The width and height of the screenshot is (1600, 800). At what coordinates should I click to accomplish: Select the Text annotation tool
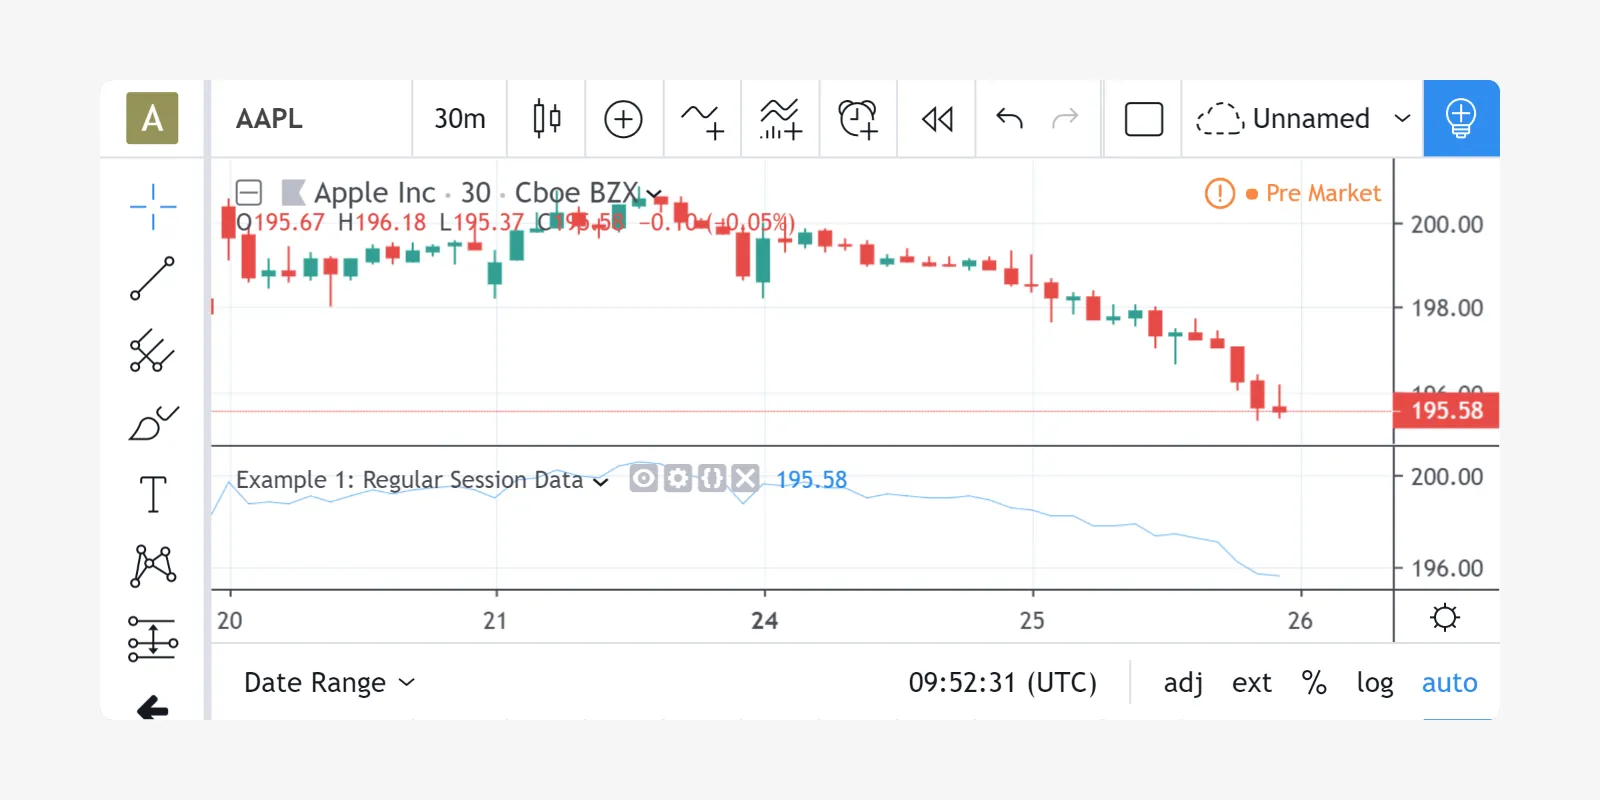pos(153,494)
